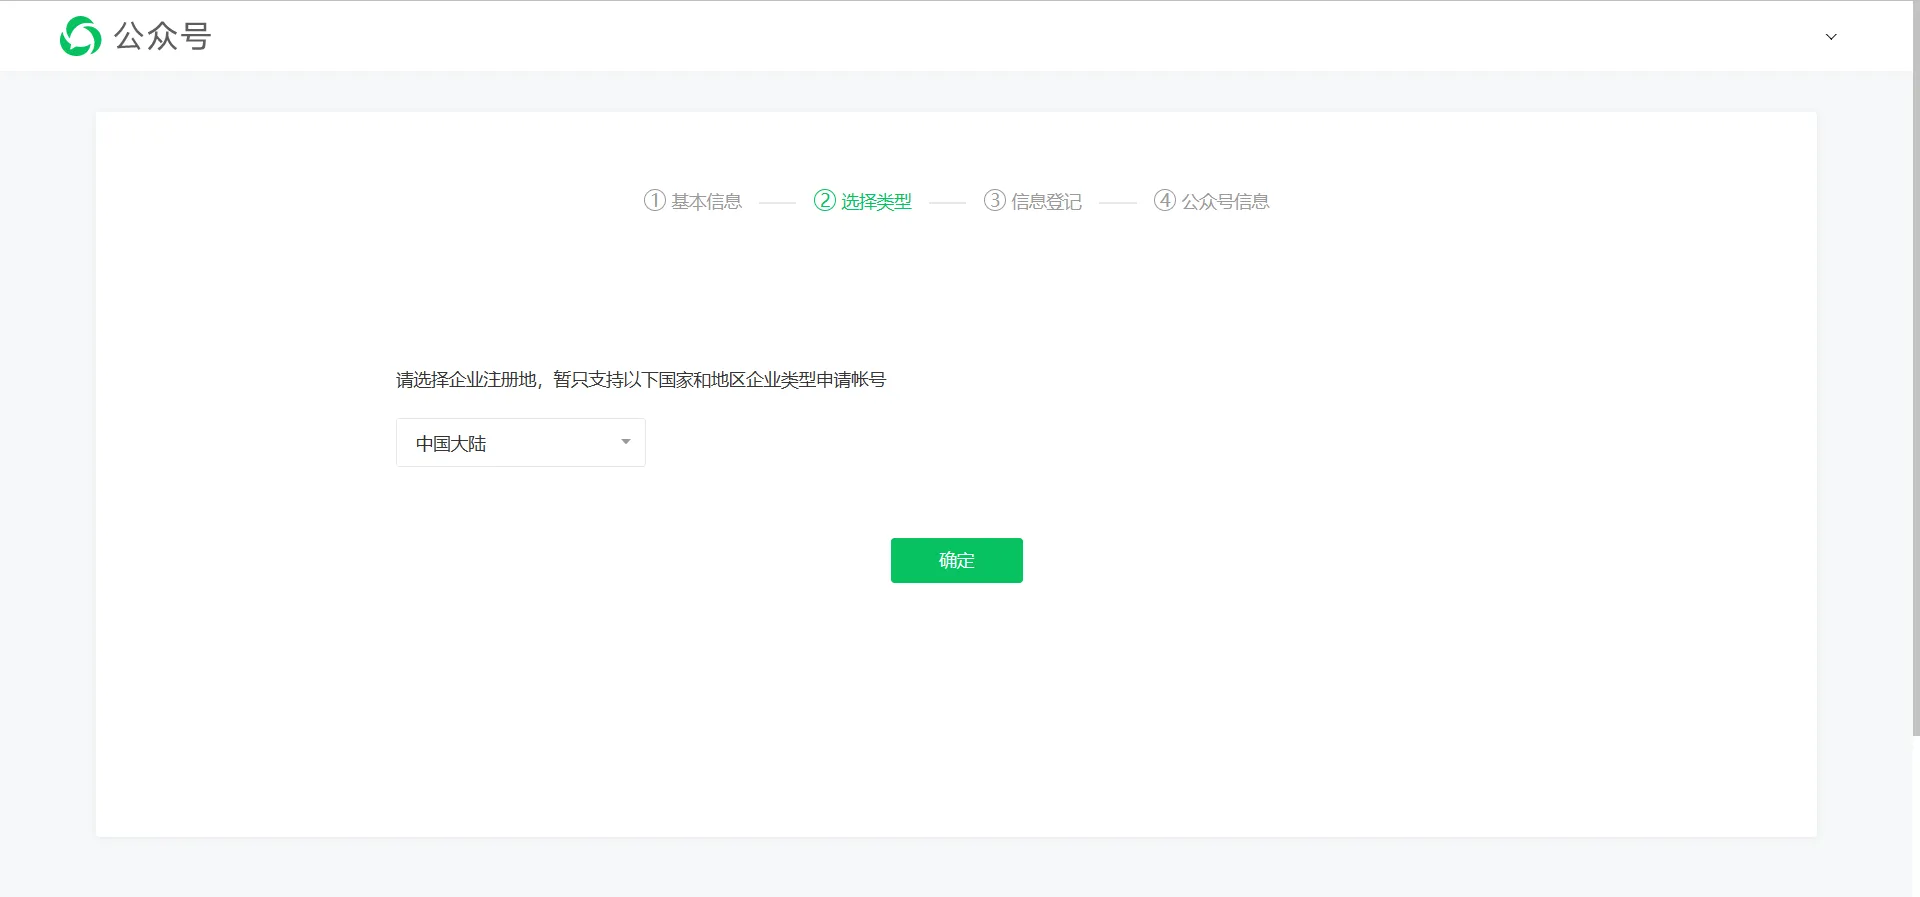This screenshot has height=897, width=1920.
Task: Open the 中国大陆 registration region dropdown
Action: [510, 443]
